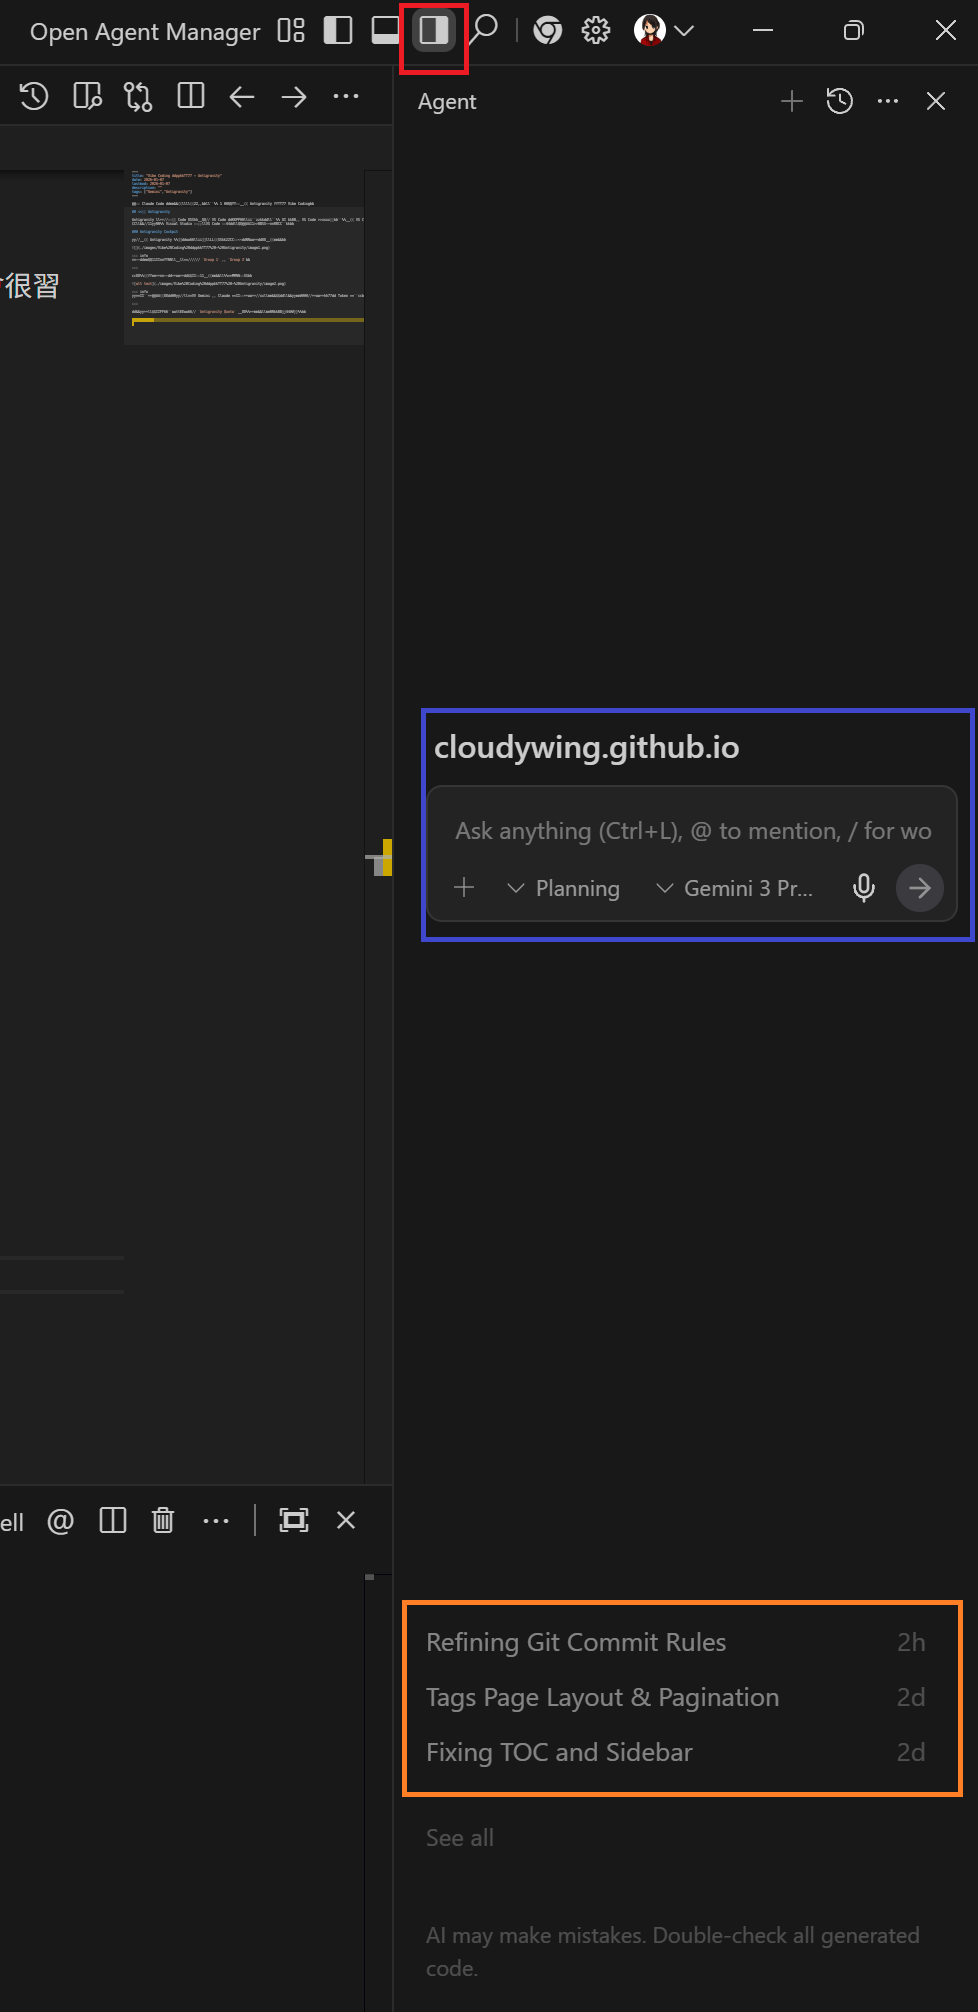Toggle the bottom panel layout icon
The height and width of the screenshot is (2012, 978).
(385, 31)
